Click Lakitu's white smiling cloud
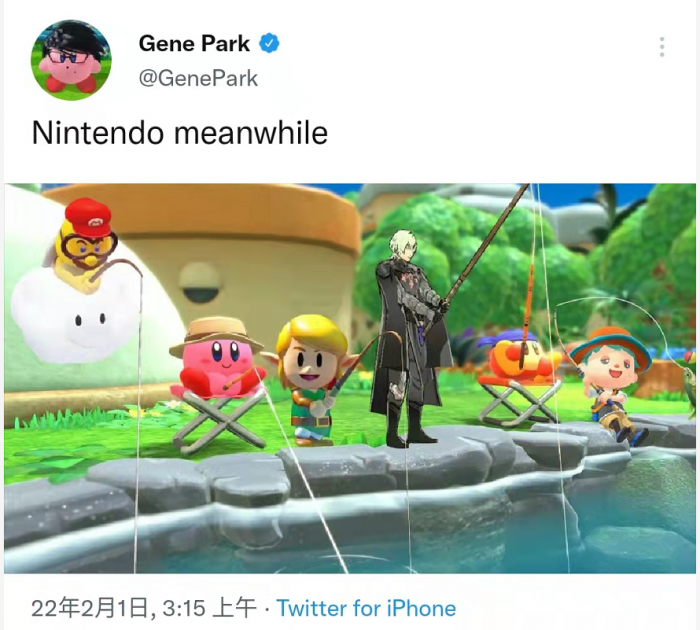This screenshot has width=700, height=630. 74,319
